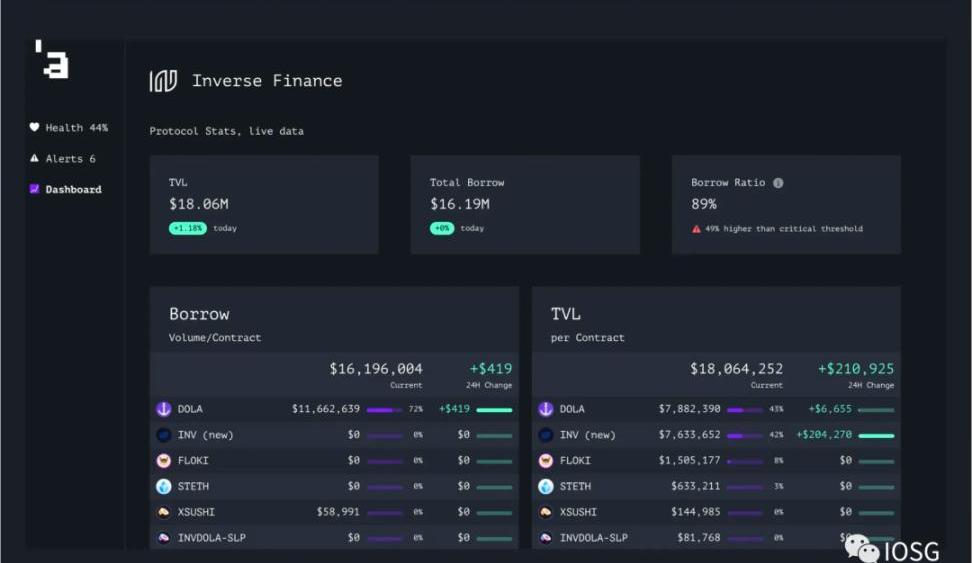The height and width of the screenshot is (563, 972).
Task: Click the XSUSHI token icon in Borrow table
Action: 164,512
